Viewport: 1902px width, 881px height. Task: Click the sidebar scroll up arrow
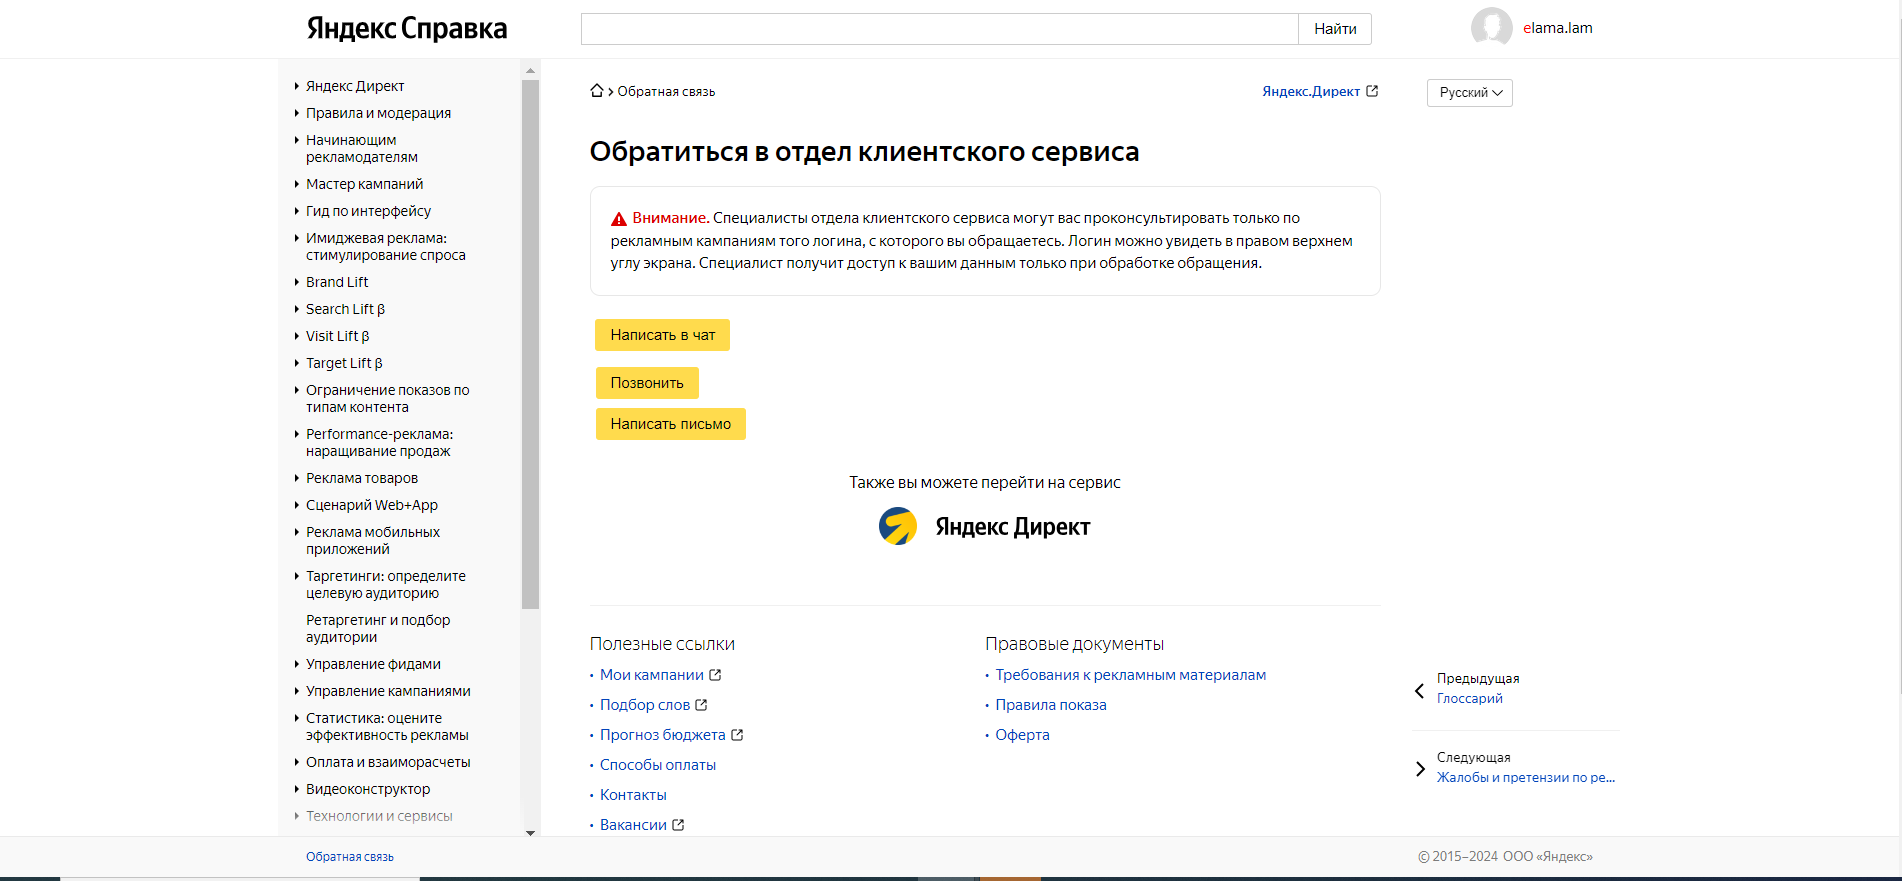[530, 71]
